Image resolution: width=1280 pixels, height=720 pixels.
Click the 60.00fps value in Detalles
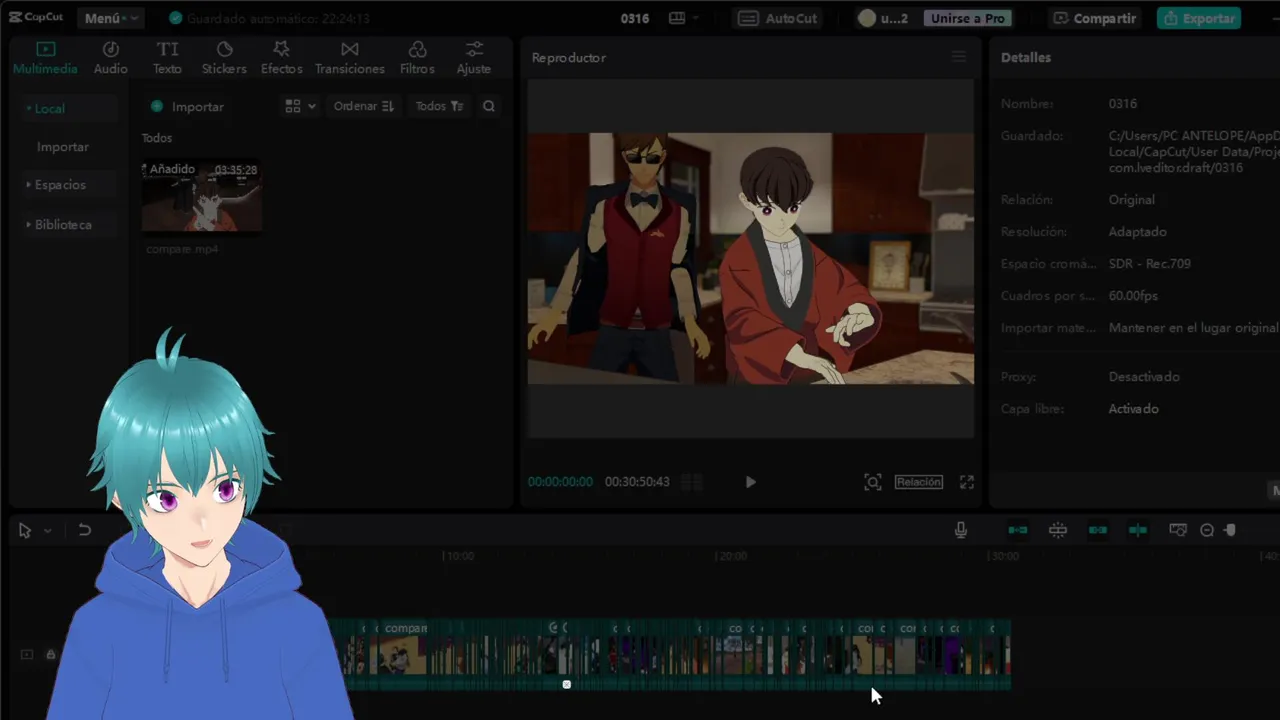[x=1133, y=296]
